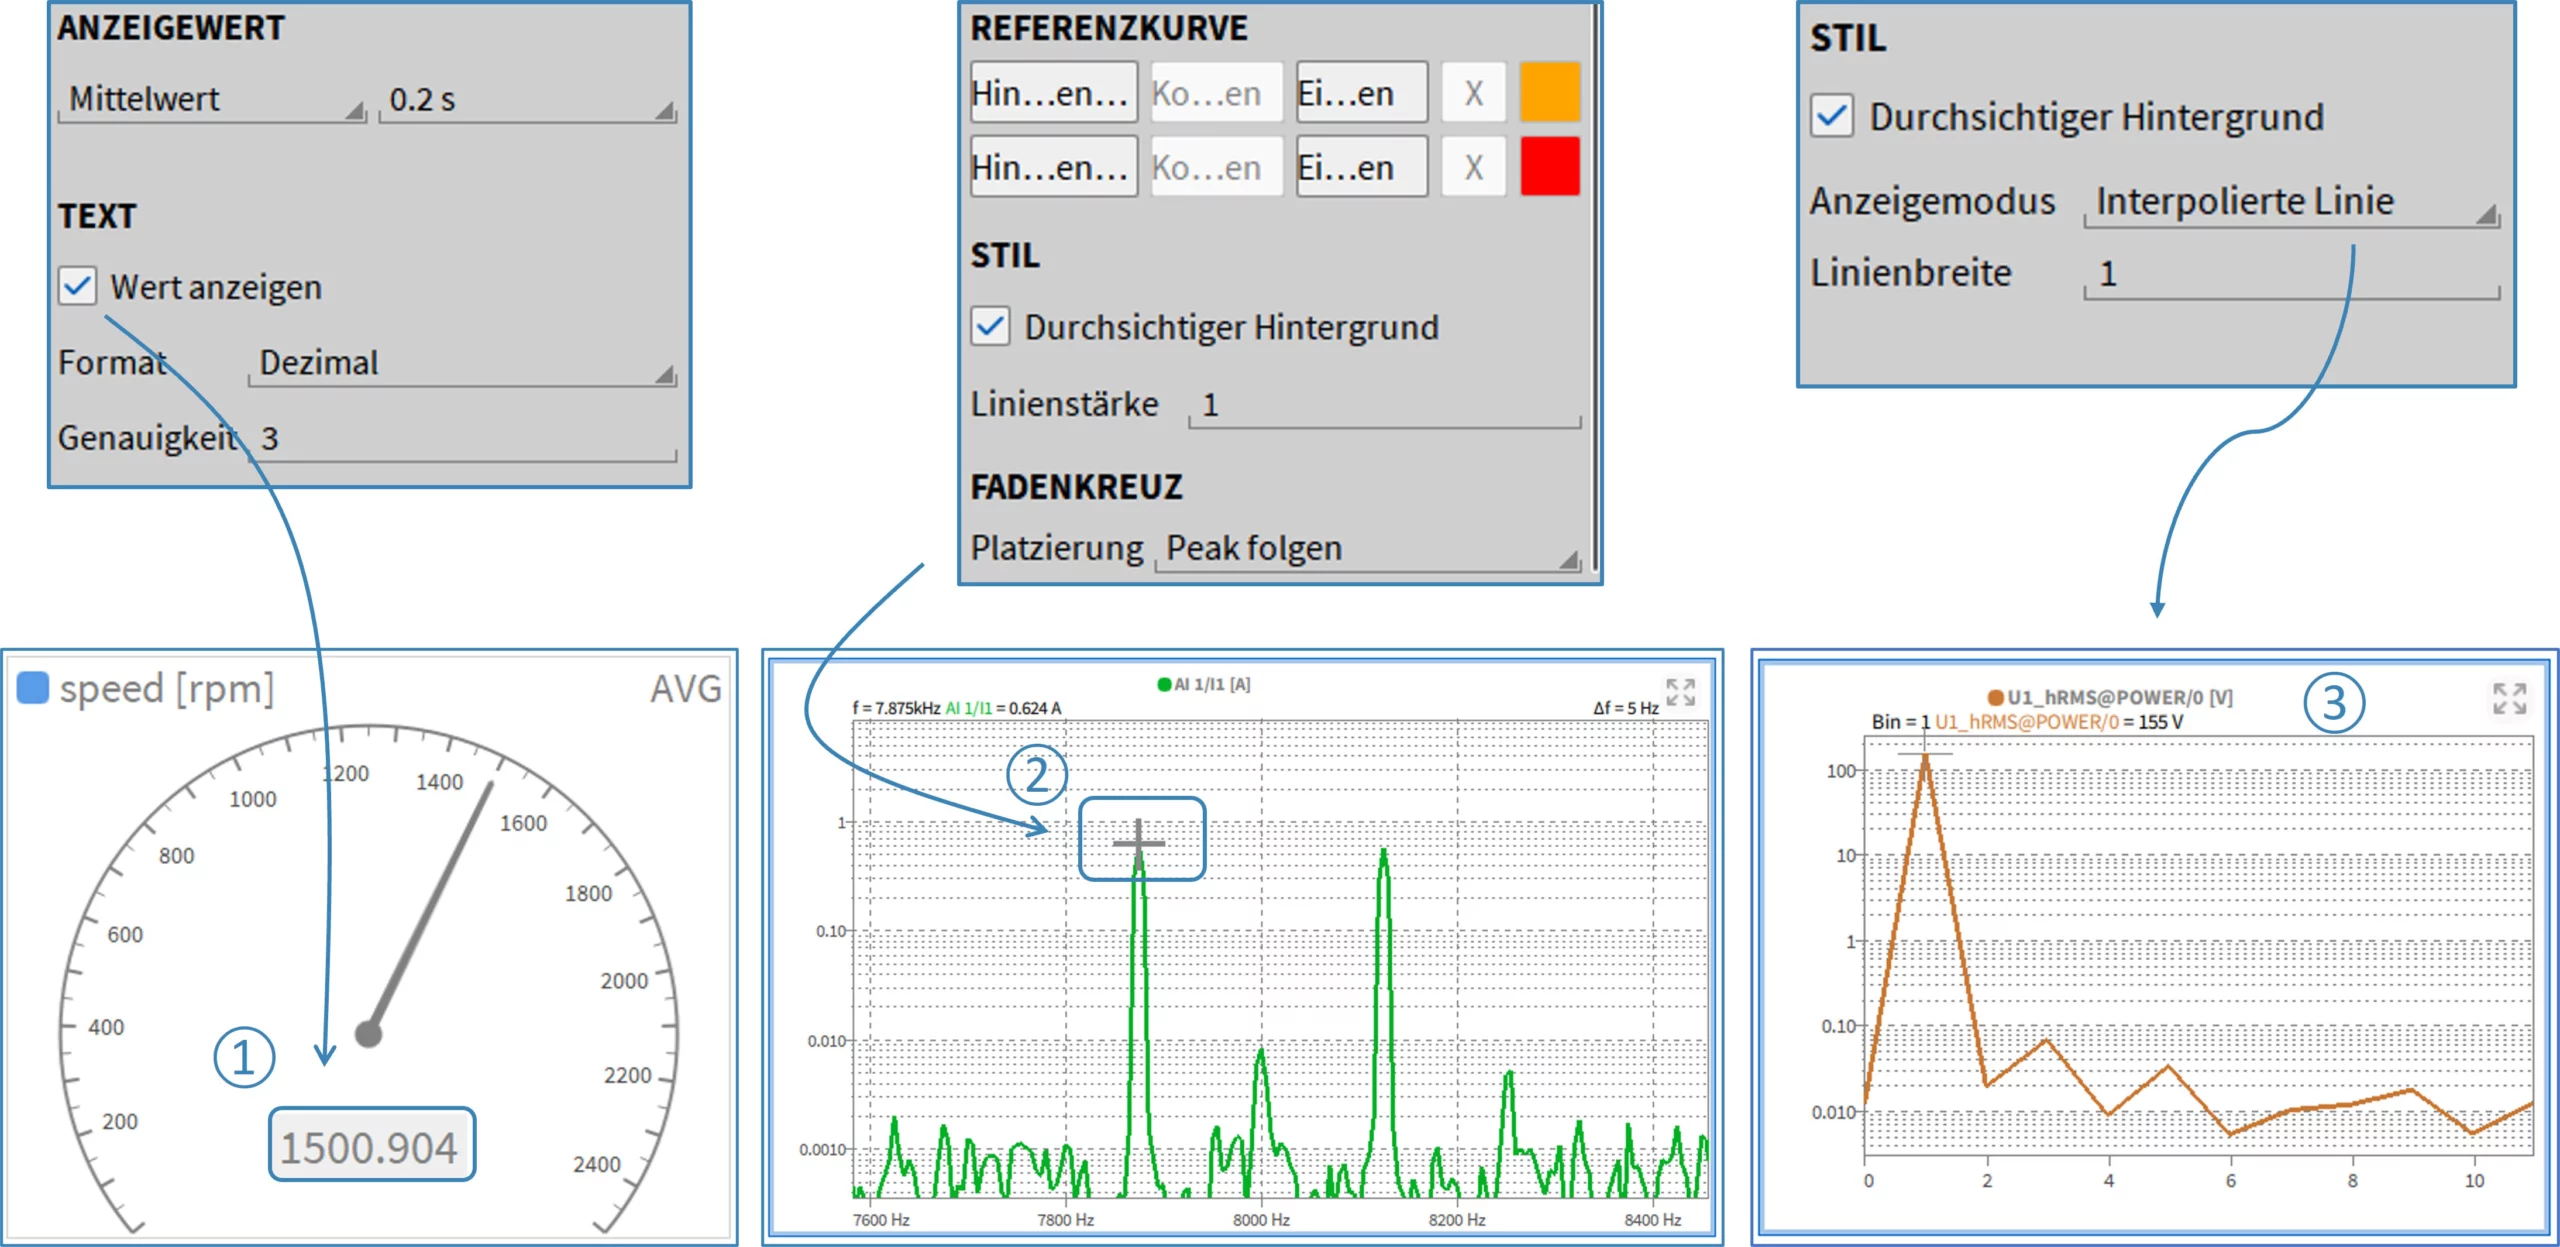This screenshot has height=1247, width=2560.
Task: Remove the orange reference curve with X
Action: pyautogui.click(x=1472, y=92)
